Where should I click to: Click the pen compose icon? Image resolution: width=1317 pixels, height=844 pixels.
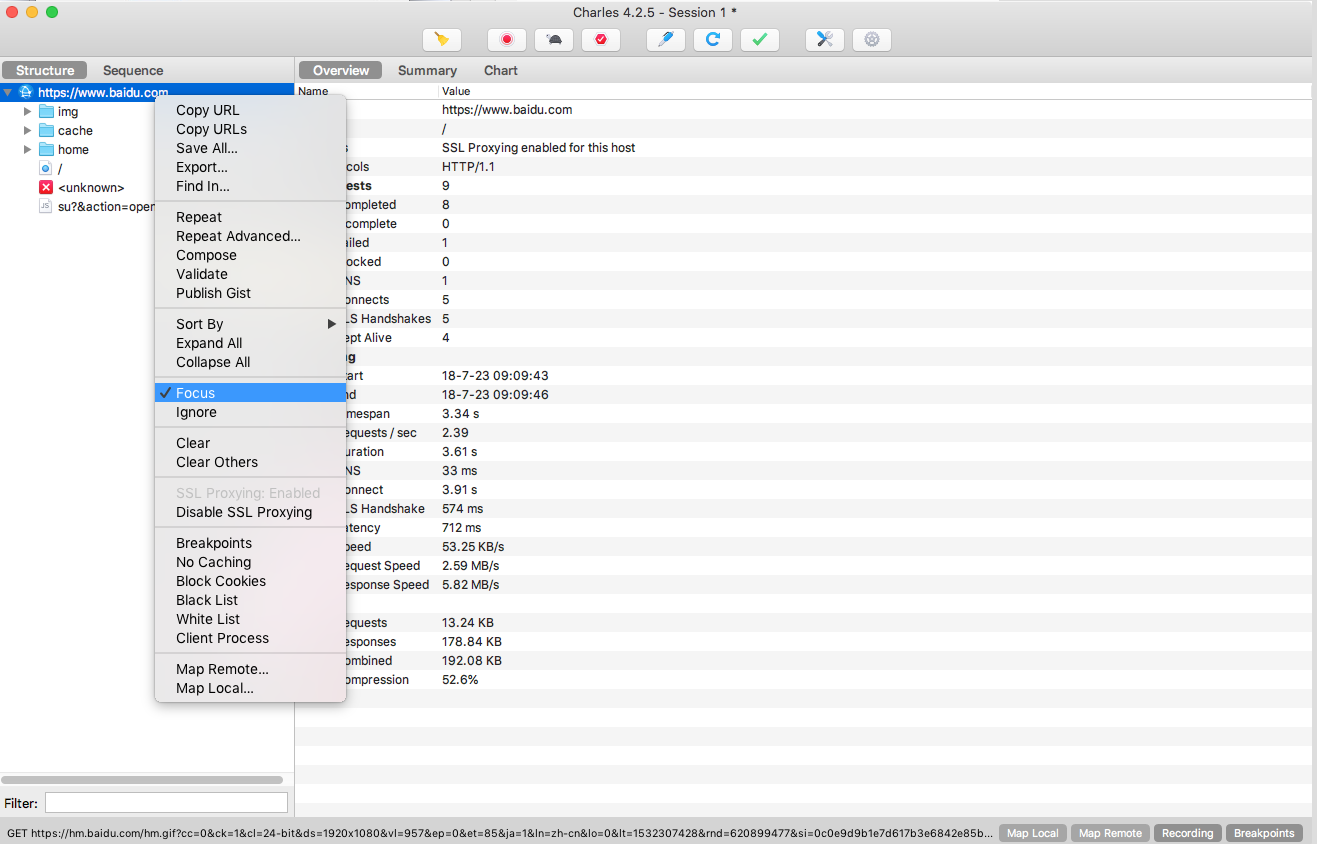pyautogui.click(x=666, y=39)
